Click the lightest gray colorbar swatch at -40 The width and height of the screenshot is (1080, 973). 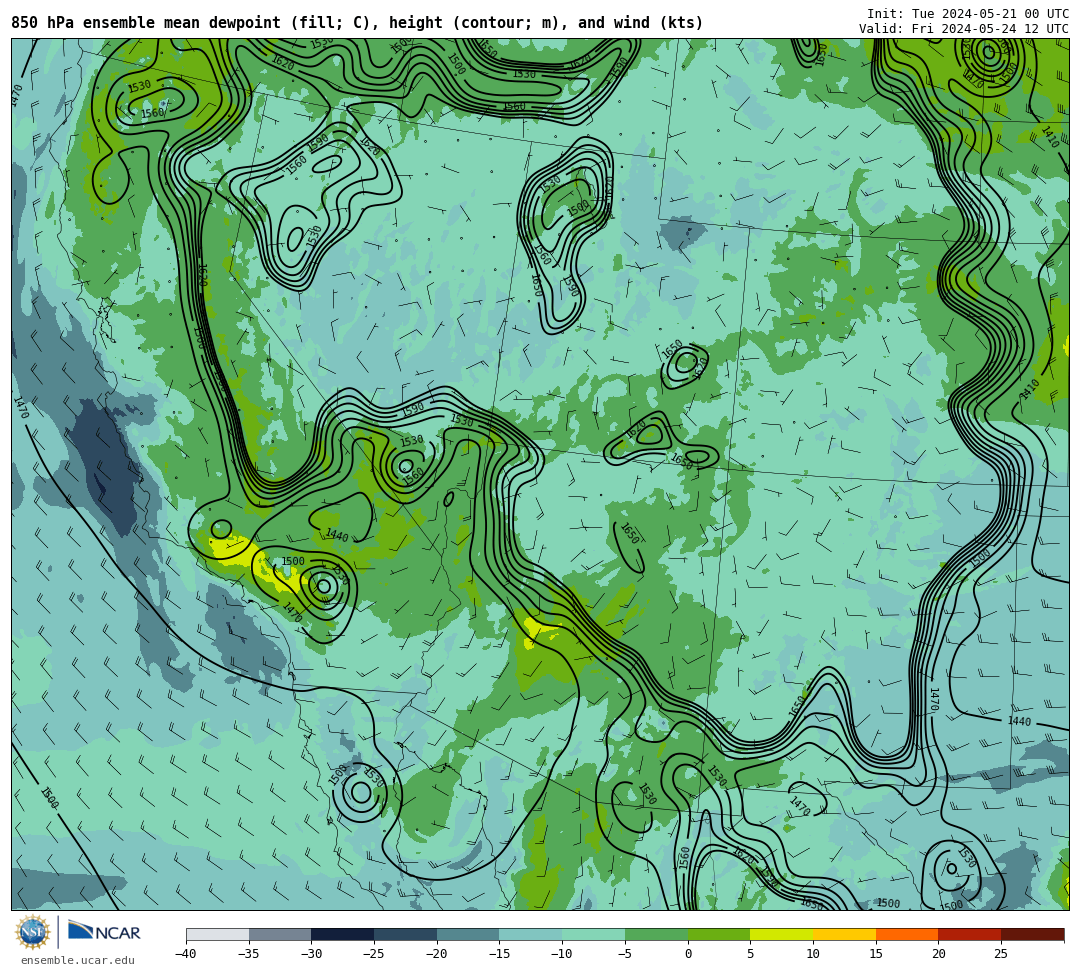(x=218, y=934)
